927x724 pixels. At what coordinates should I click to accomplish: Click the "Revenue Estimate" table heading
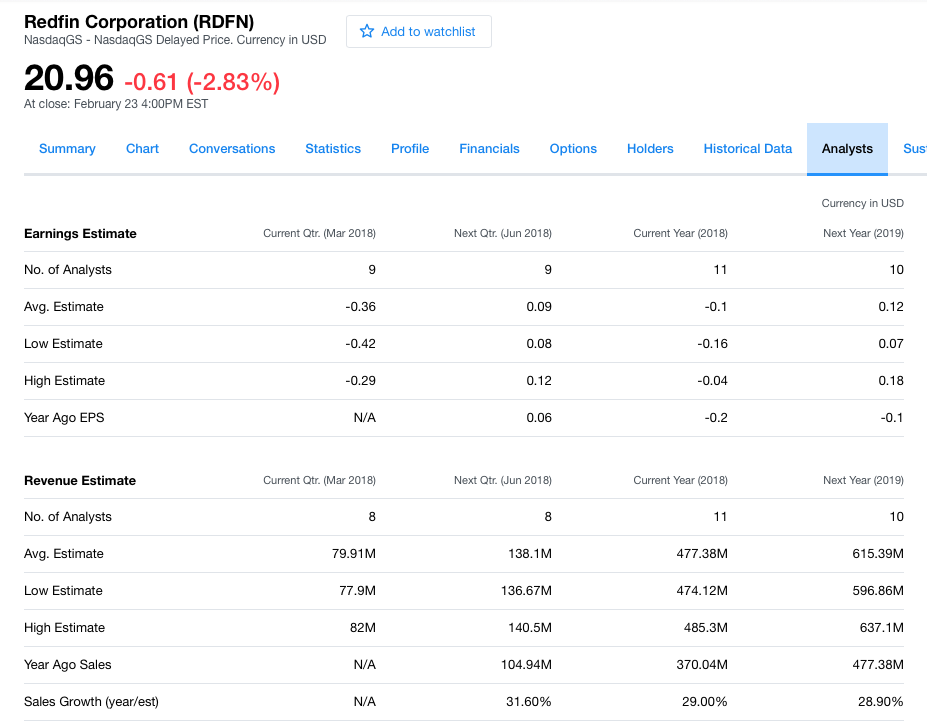pos(80,480)
